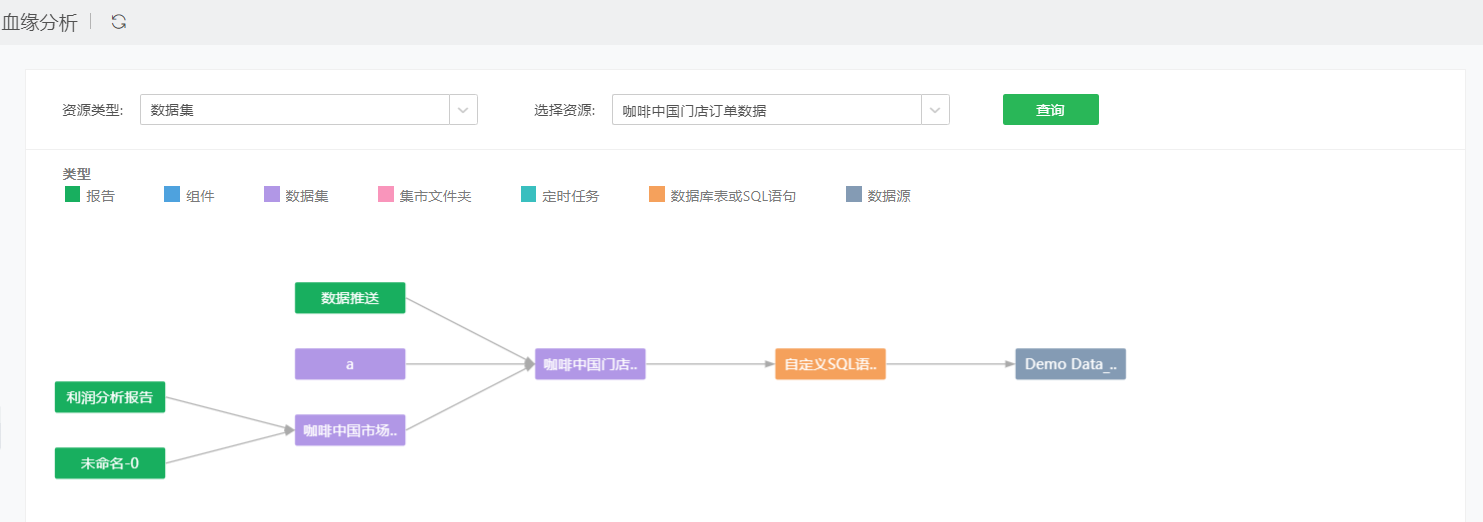Click the 选择资源: label

(564, 110)
